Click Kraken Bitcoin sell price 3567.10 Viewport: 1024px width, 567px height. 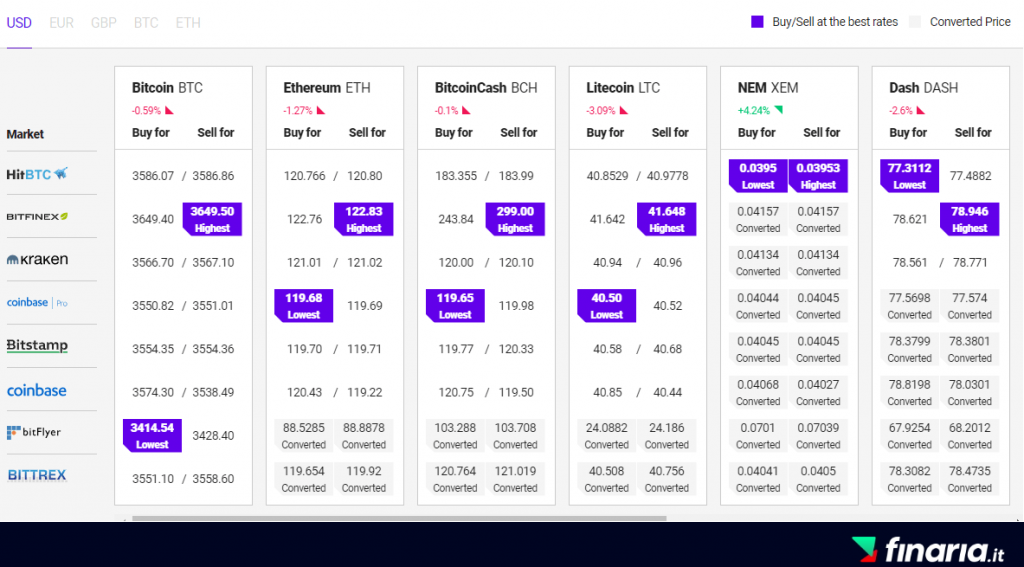(x=213, y=263)
